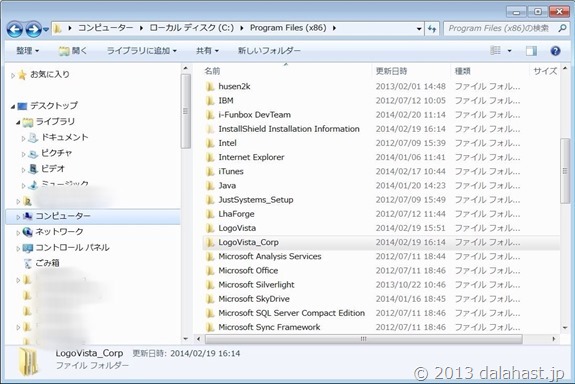Select コンピューター in the address breadcrumb
The height and width of the screenshot is (384, 575).
[x=106, y=28]
